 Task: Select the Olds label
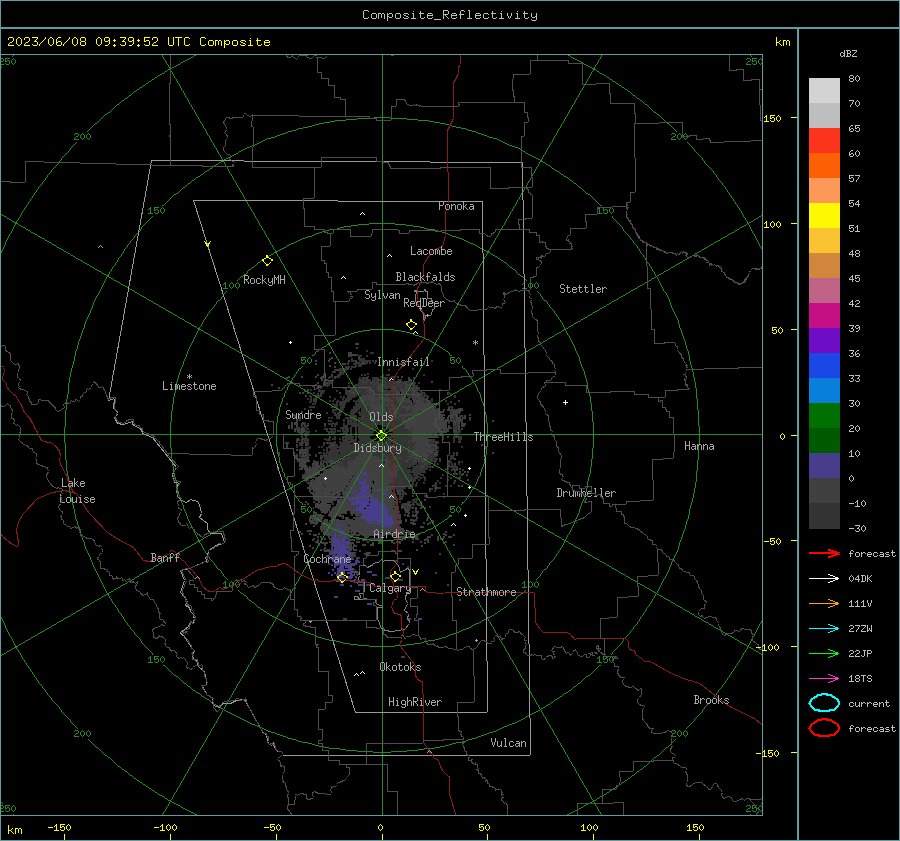pos(381,417)
